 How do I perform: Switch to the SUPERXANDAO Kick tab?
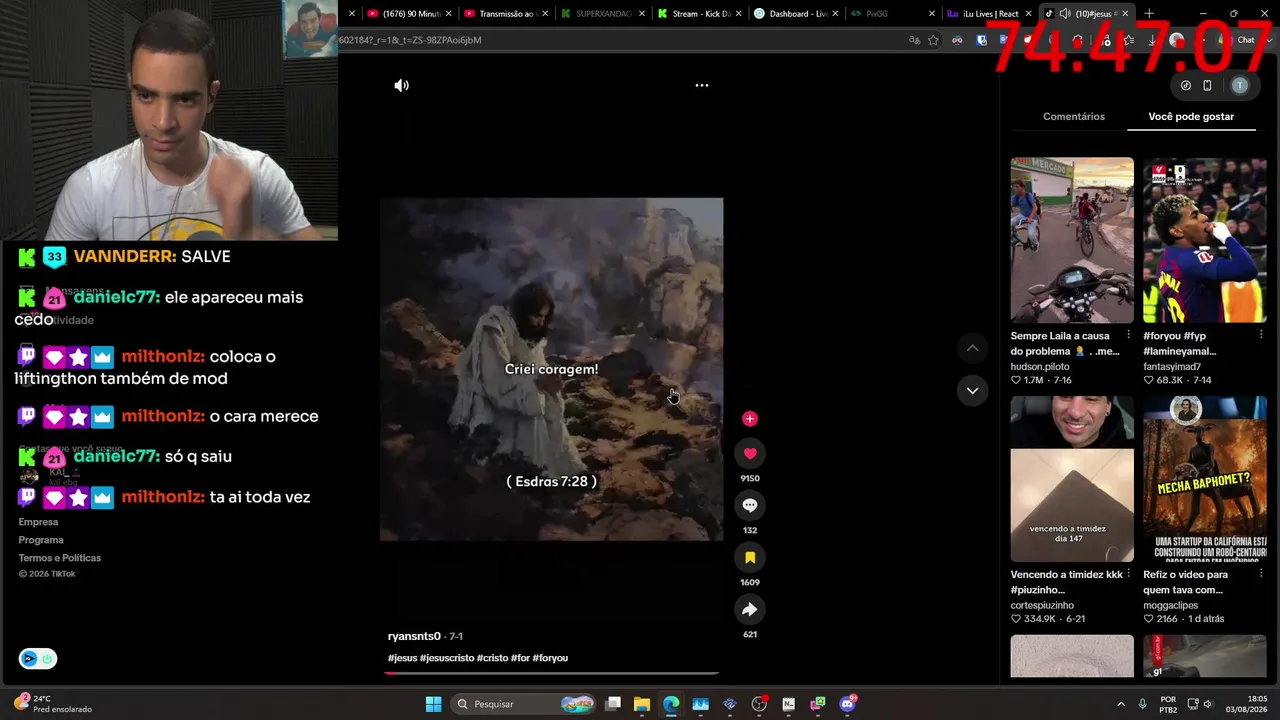604,14
